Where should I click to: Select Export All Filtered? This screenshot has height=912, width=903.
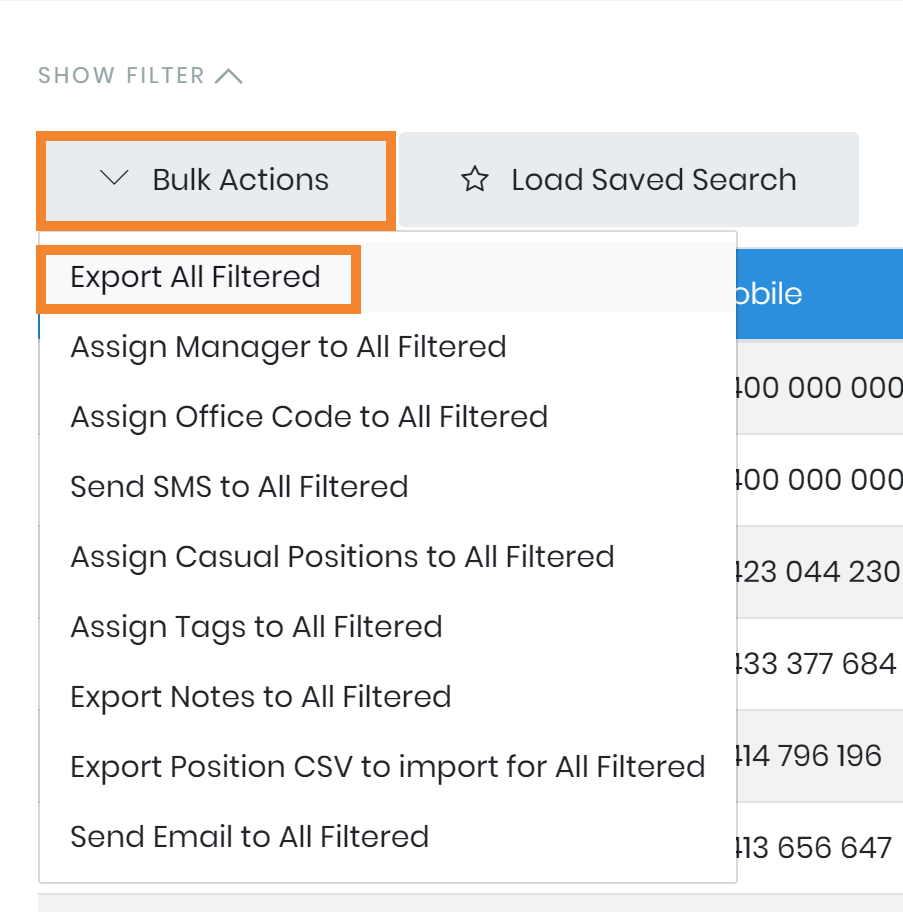pyautogui.click(x=196, y=277)
